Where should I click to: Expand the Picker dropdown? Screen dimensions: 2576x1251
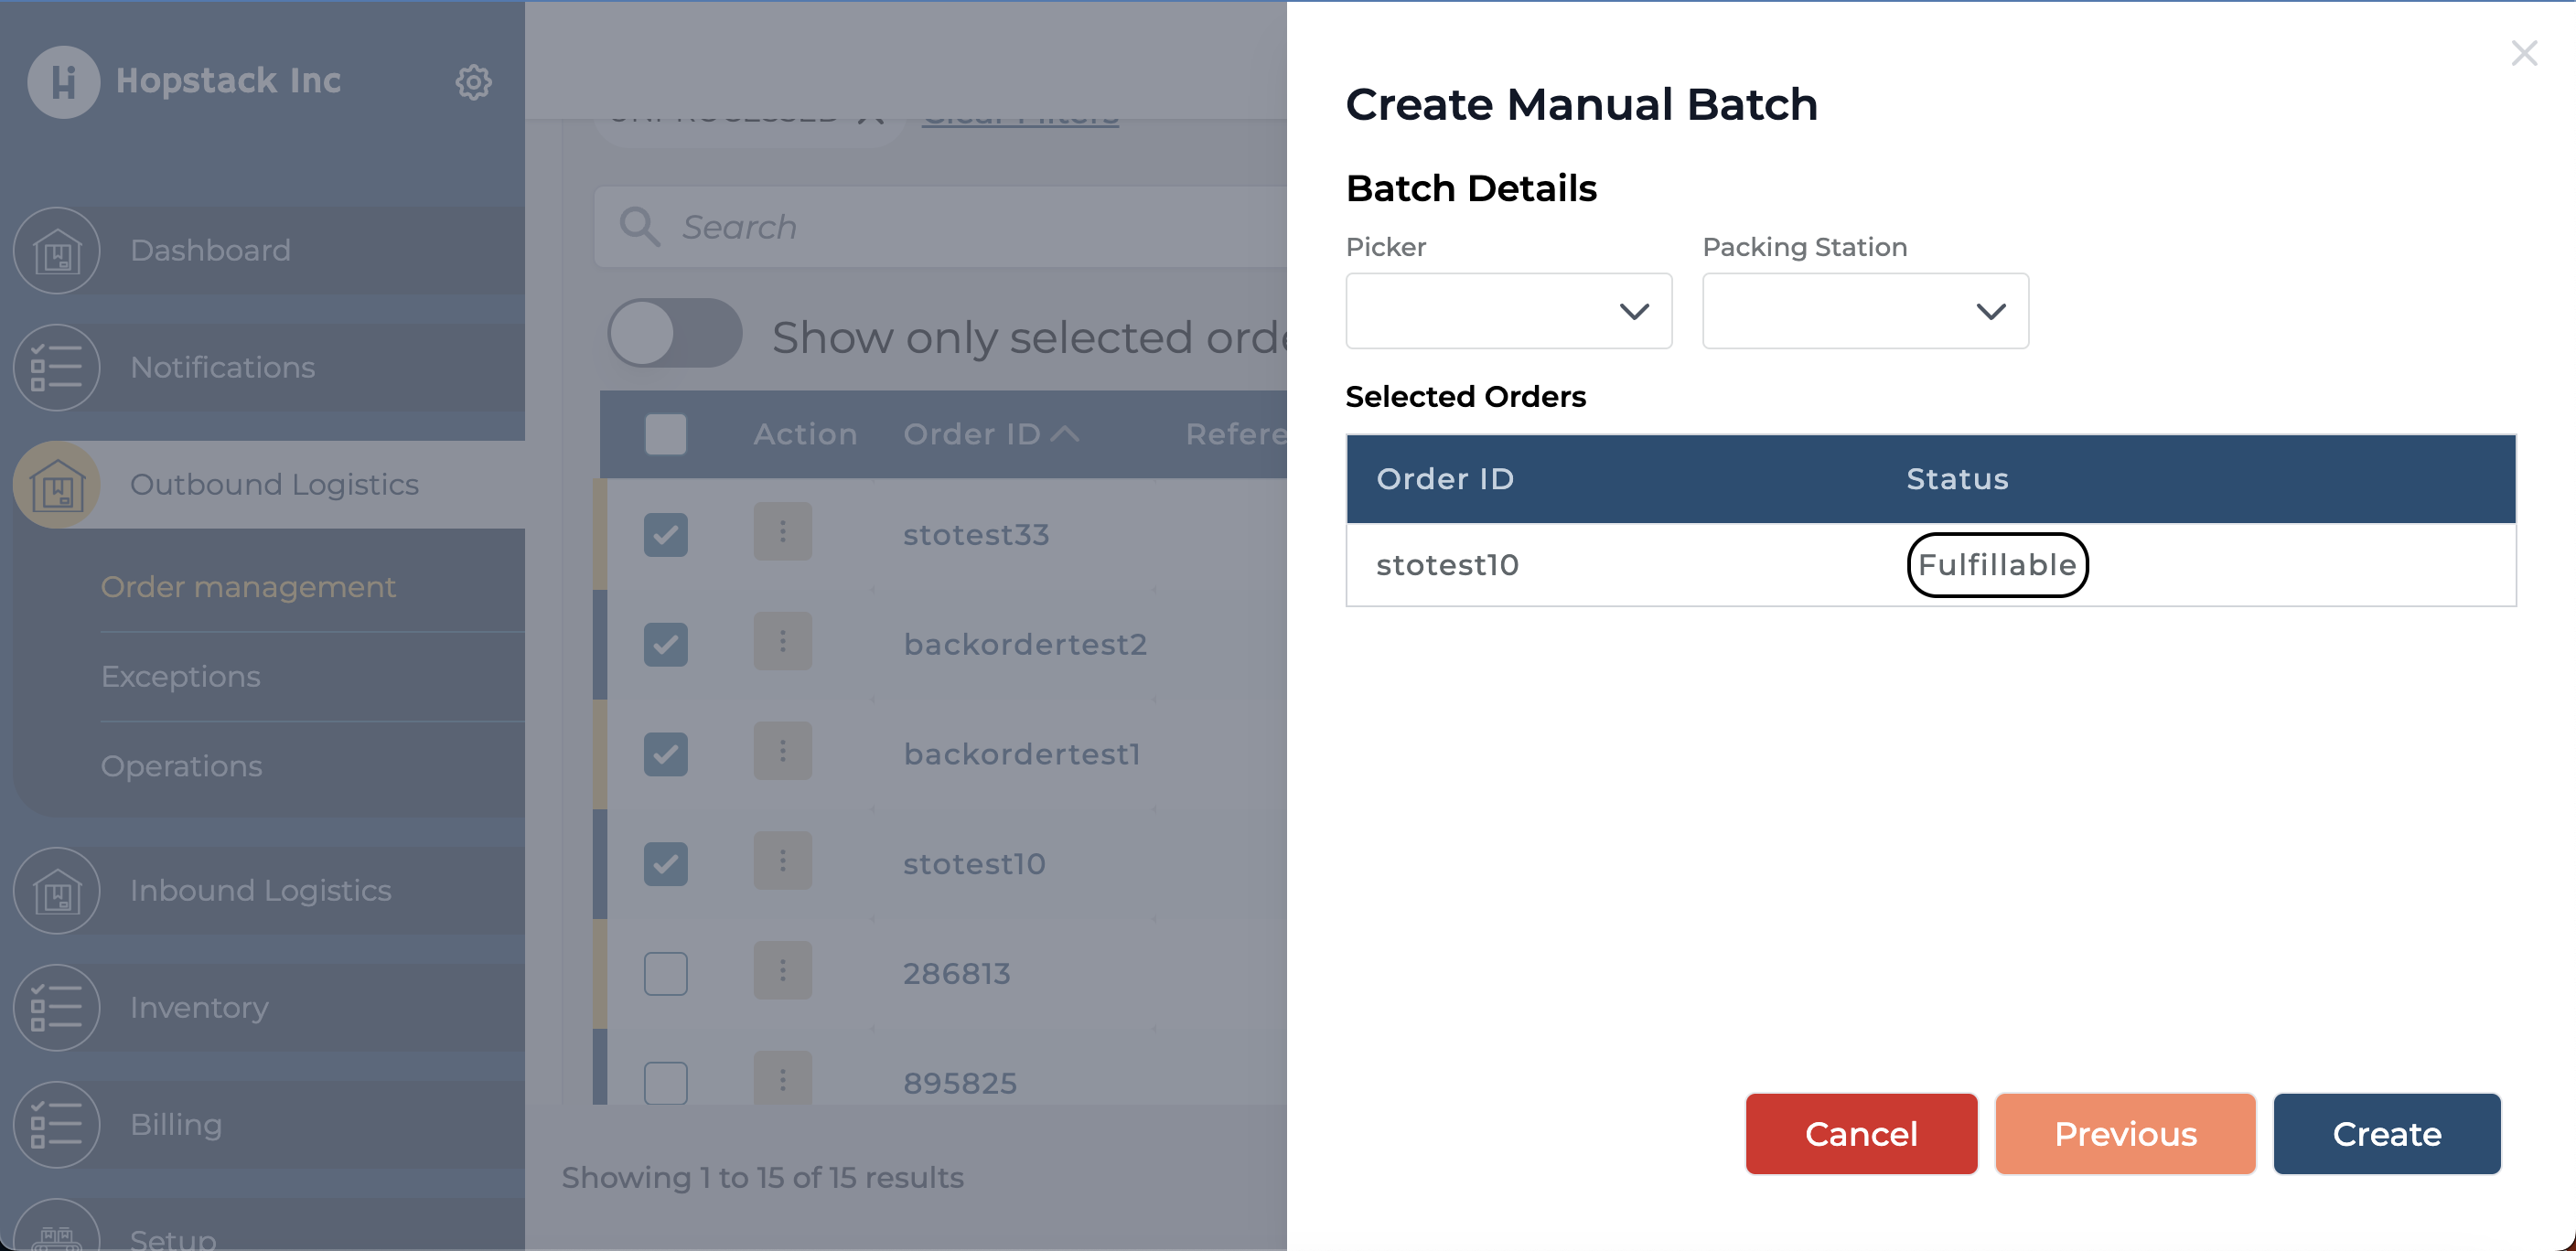1508,310
